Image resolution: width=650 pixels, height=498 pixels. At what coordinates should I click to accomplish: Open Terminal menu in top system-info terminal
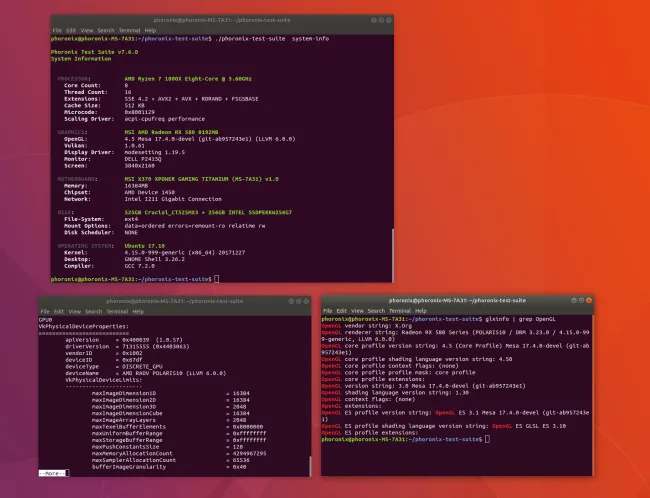click(126, 30)
